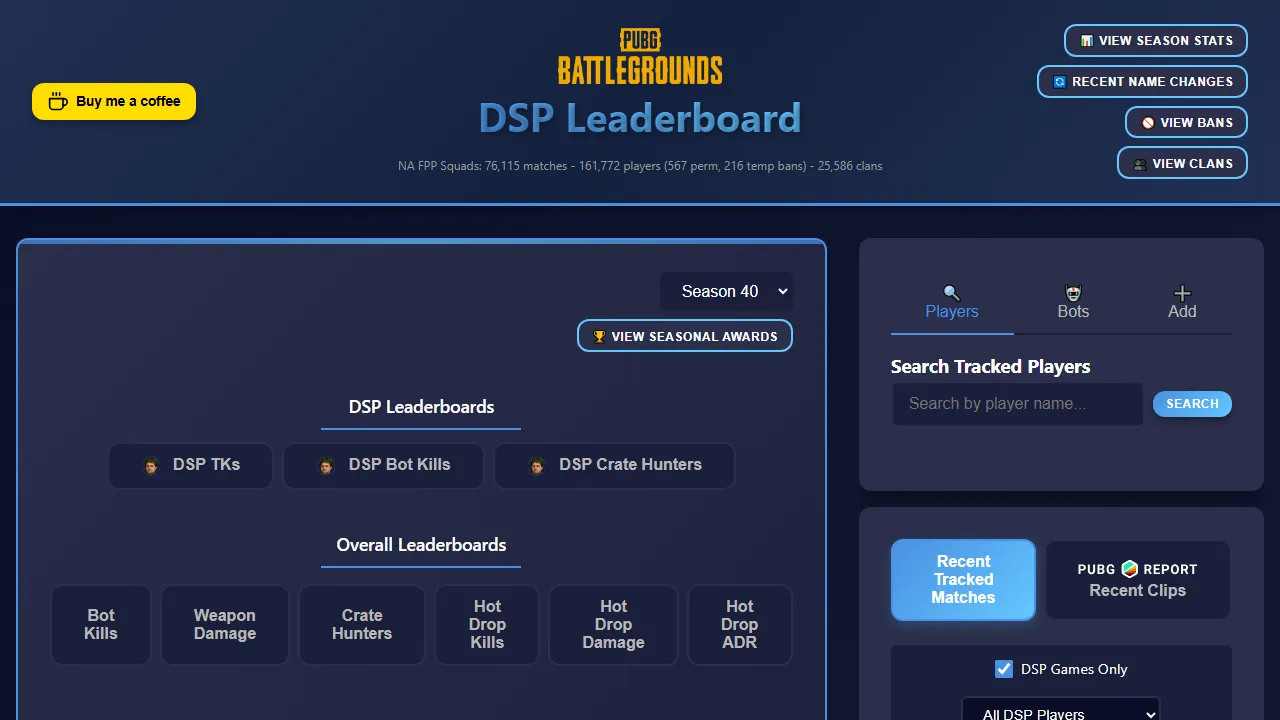Click the green PUBG Report icon

pos(1128,570)
